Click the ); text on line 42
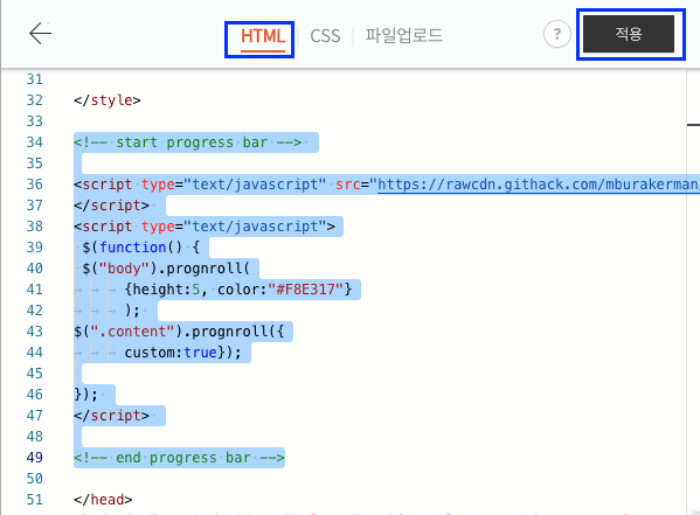The height and width of the screenshot is (515, 700). coord(132,311)
